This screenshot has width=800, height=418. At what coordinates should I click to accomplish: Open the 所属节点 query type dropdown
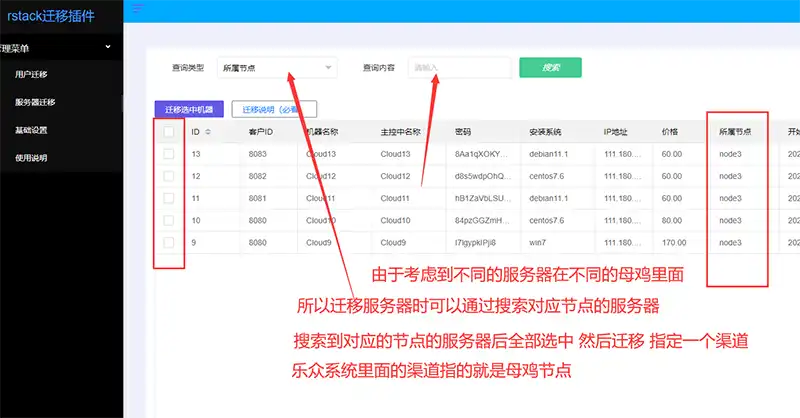coord(274,68)
